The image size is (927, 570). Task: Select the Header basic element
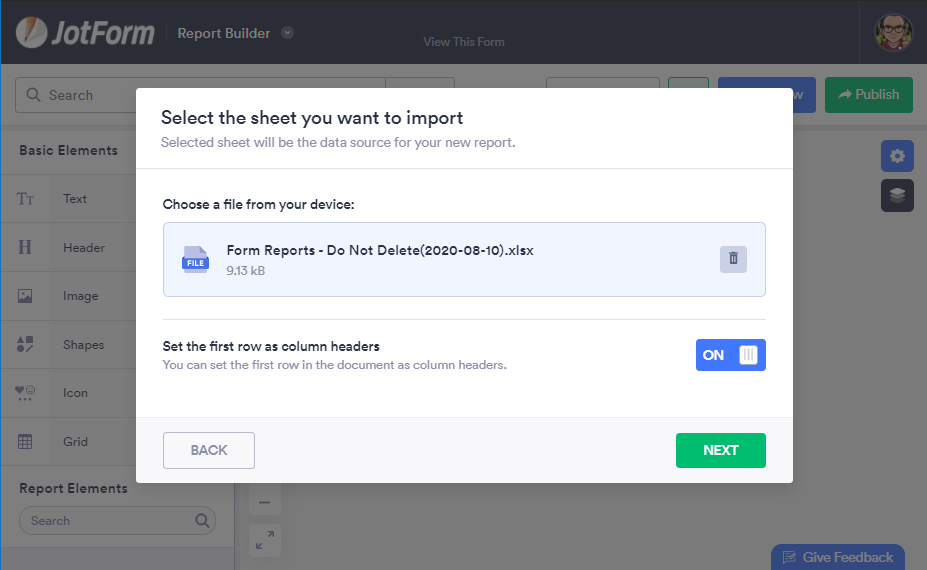pyautogui.click(x=83, y=248)
